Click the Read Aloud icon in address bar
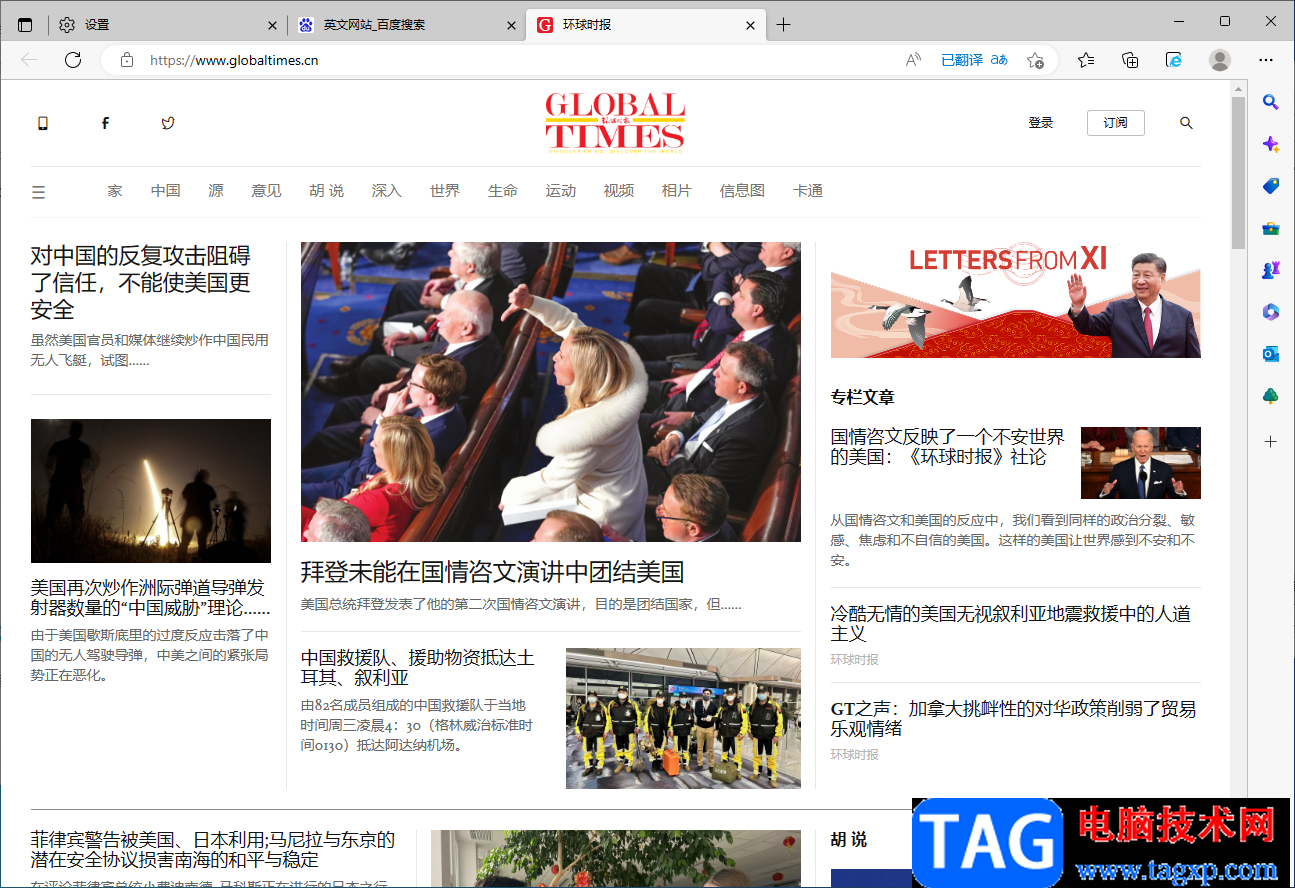This screenshot has width=1295, height=888. pos(913,60)
